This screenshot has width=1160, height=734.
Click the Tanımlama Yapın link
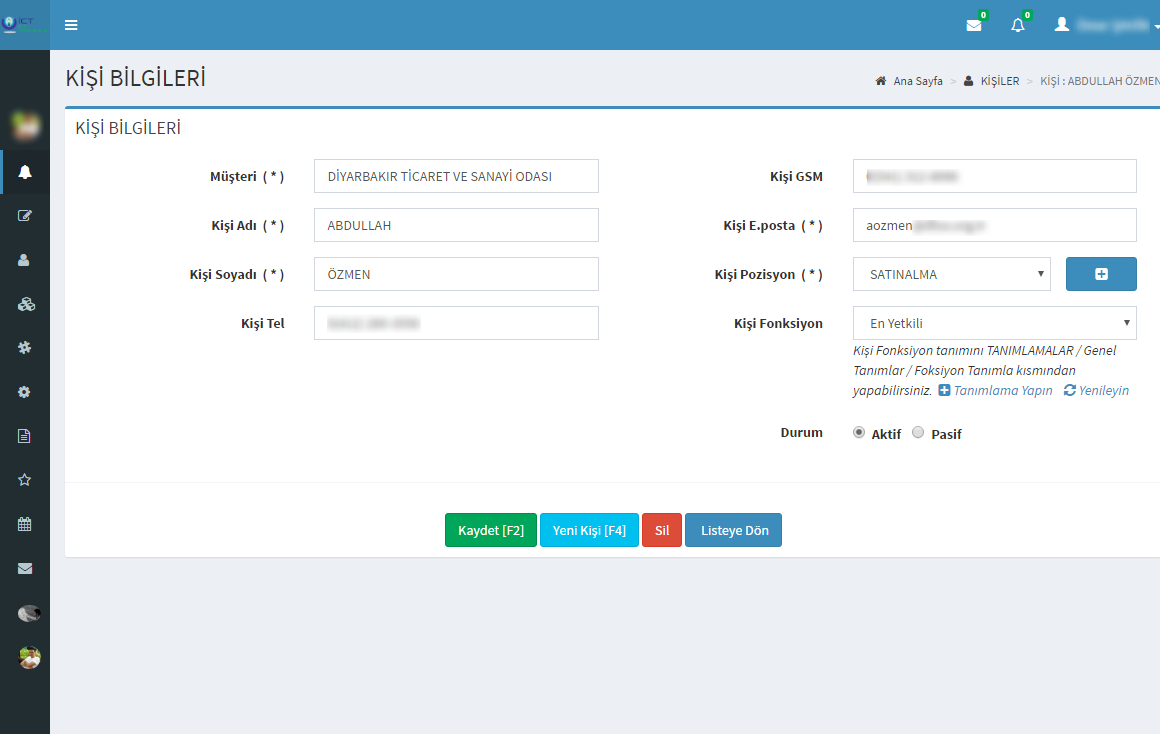[x=1002, y=391]
